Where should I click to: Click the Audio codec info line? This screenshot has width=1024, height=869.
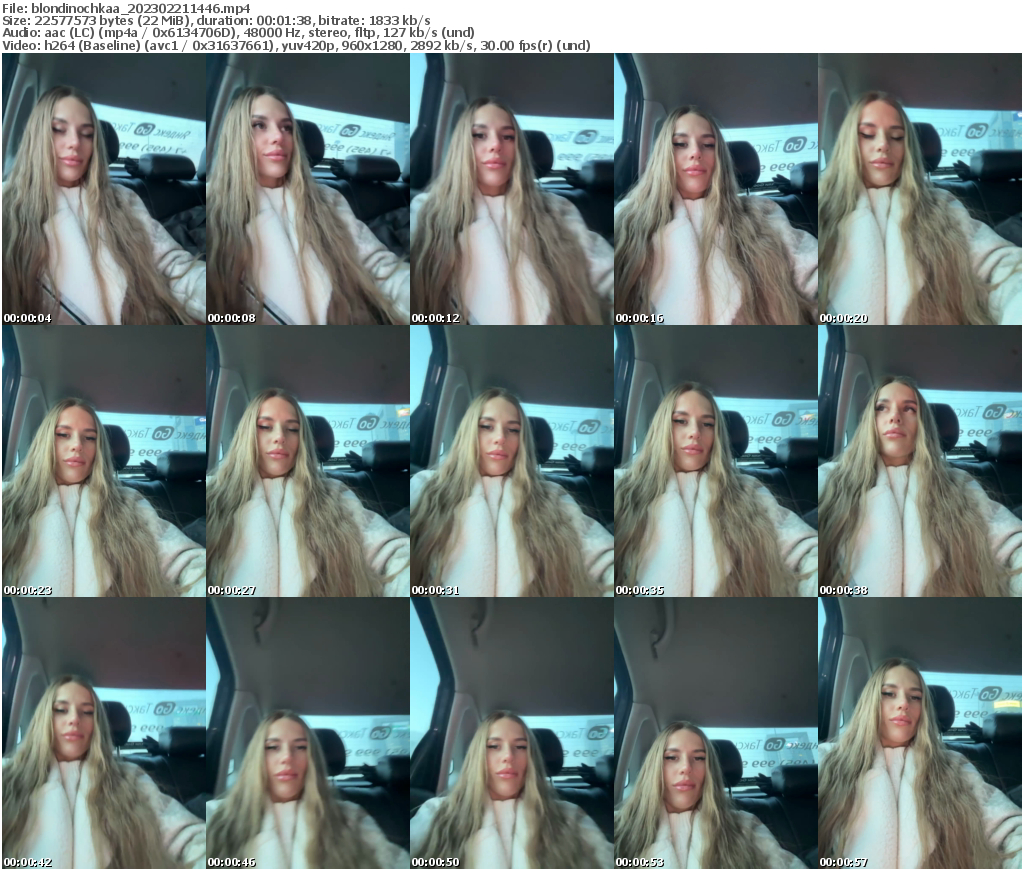click(237, 32)
